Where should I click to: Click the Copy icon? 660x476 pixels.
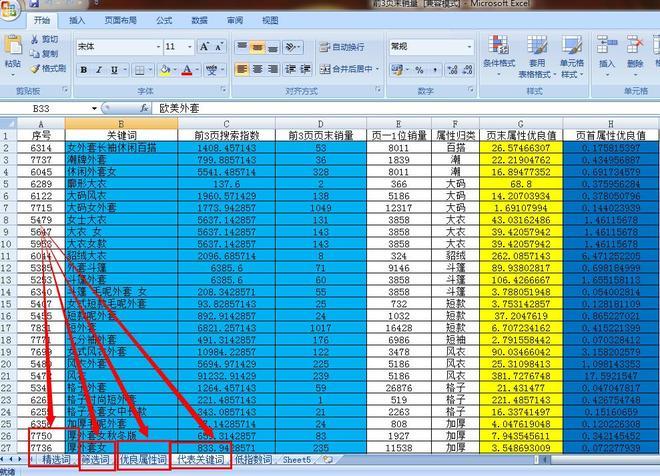[x=35, y=53]
